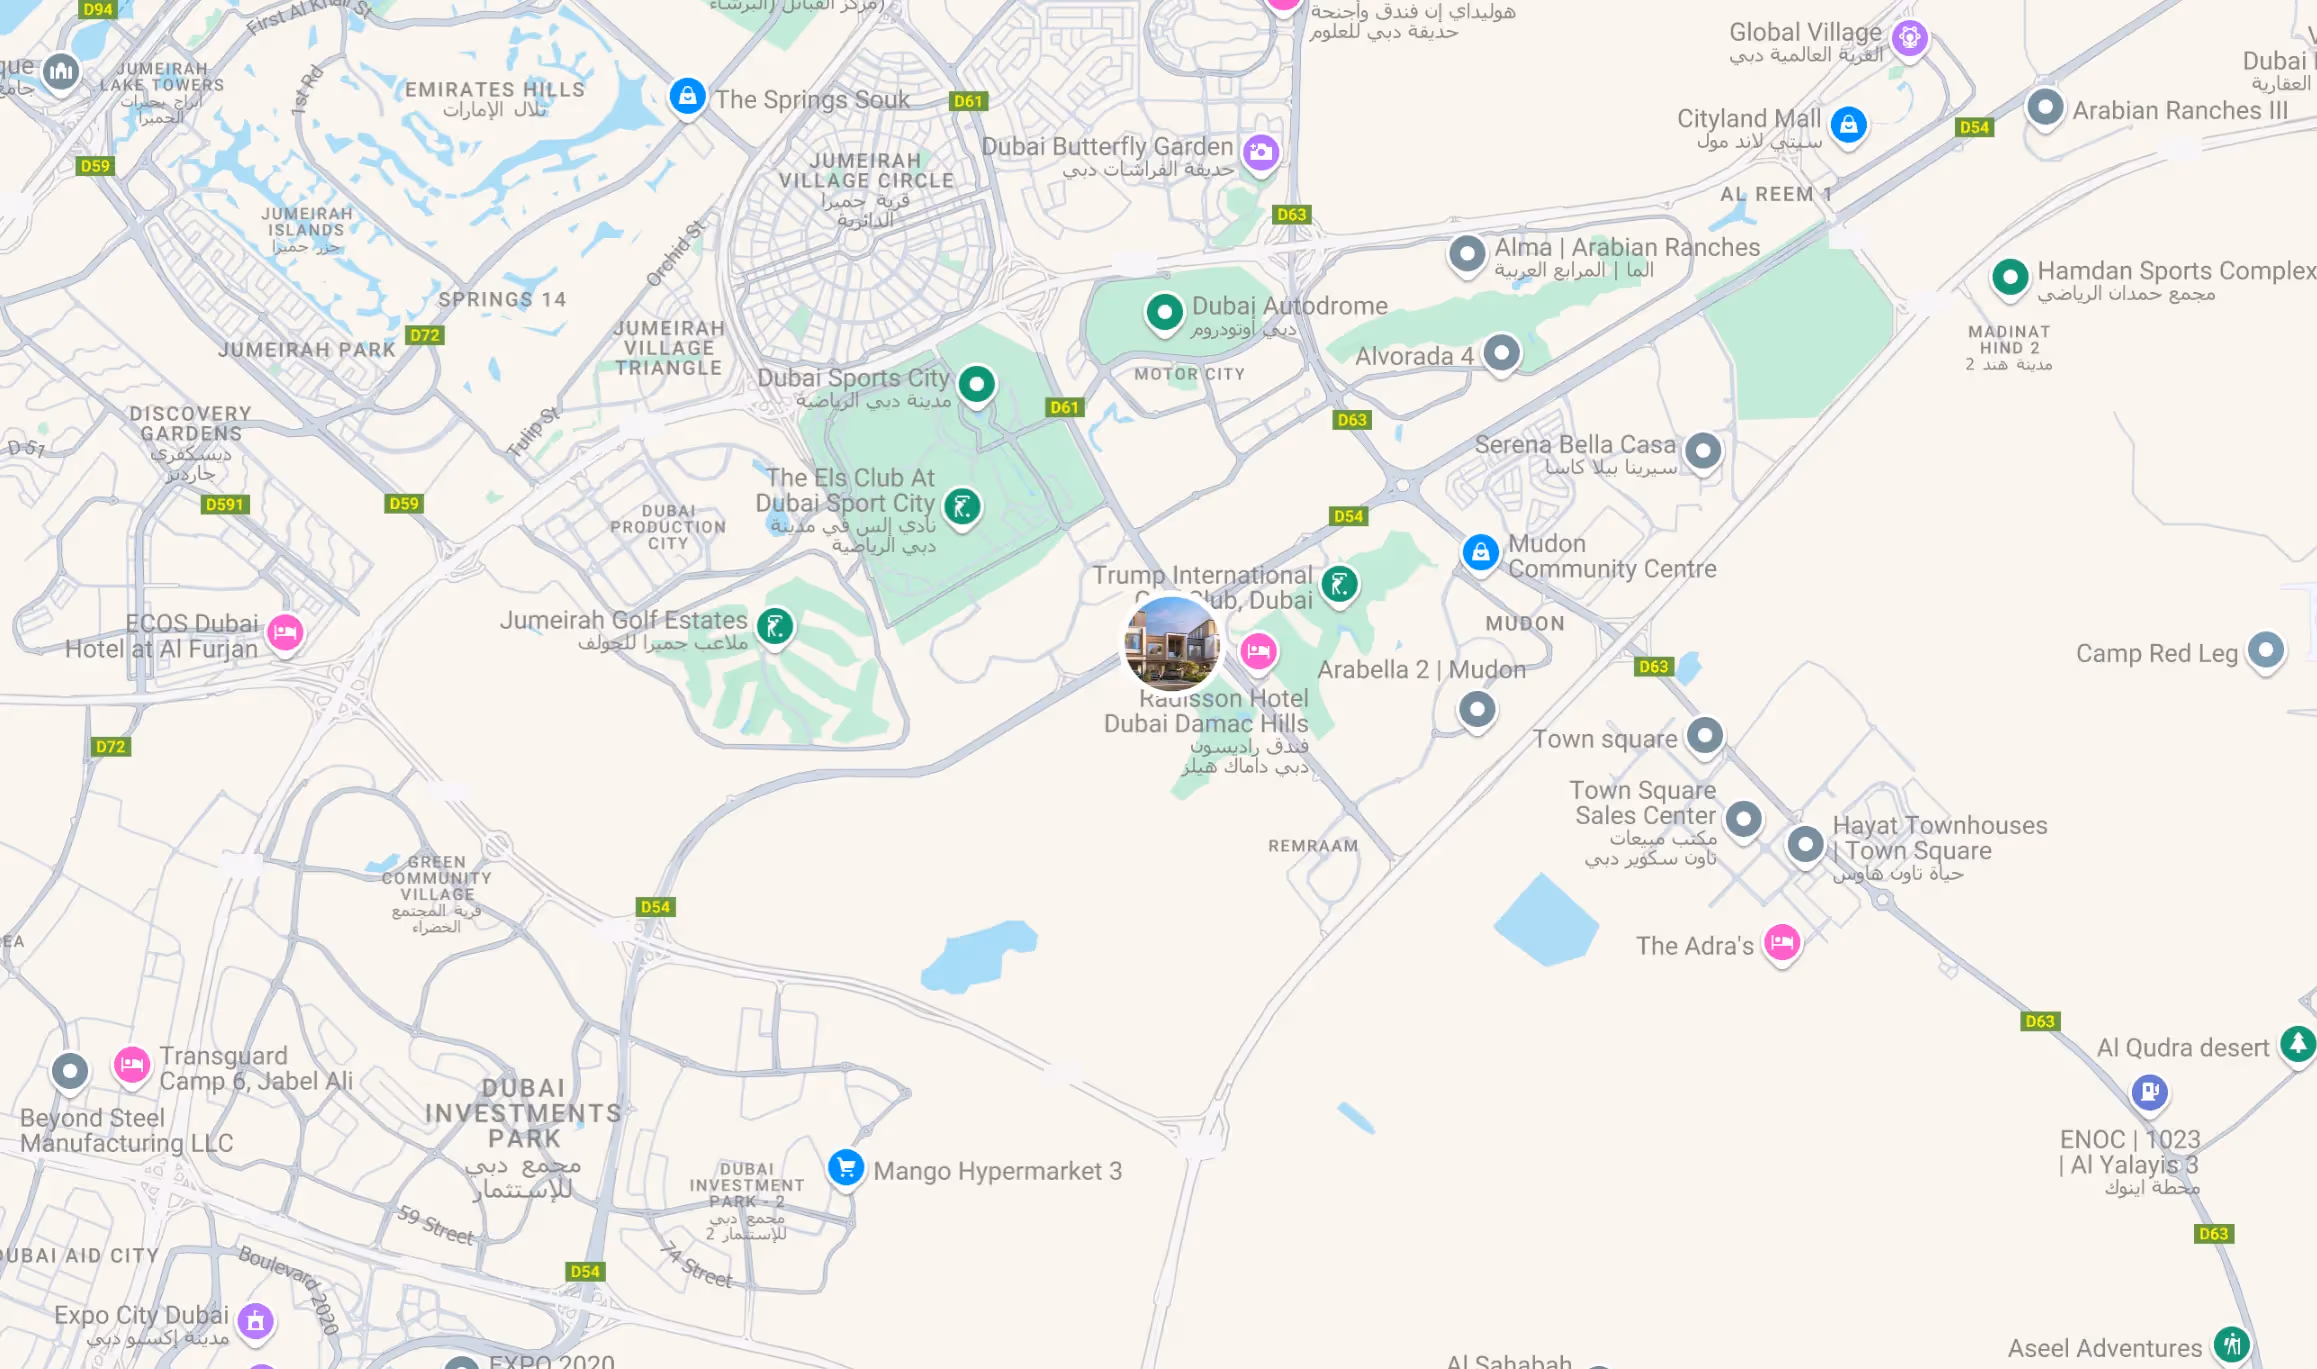2317x1369 pixels.
Task: Click The Els Club golf icon
Action: click(962, 507)
